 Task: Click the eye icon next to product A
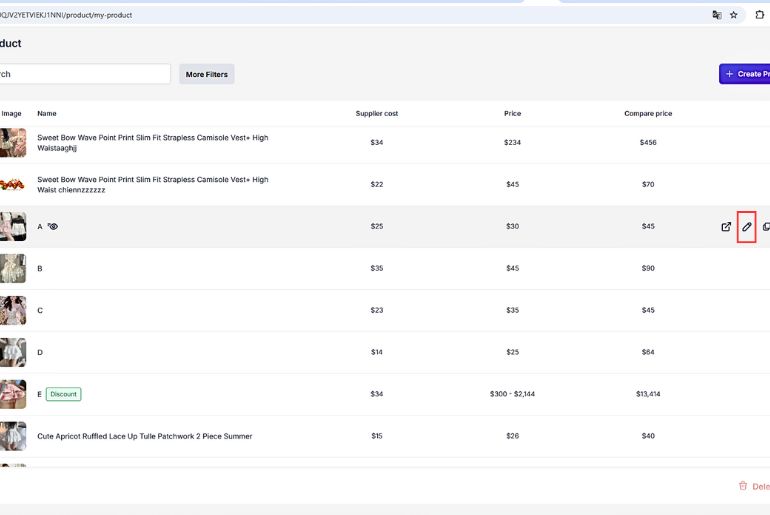coord(53,227)
